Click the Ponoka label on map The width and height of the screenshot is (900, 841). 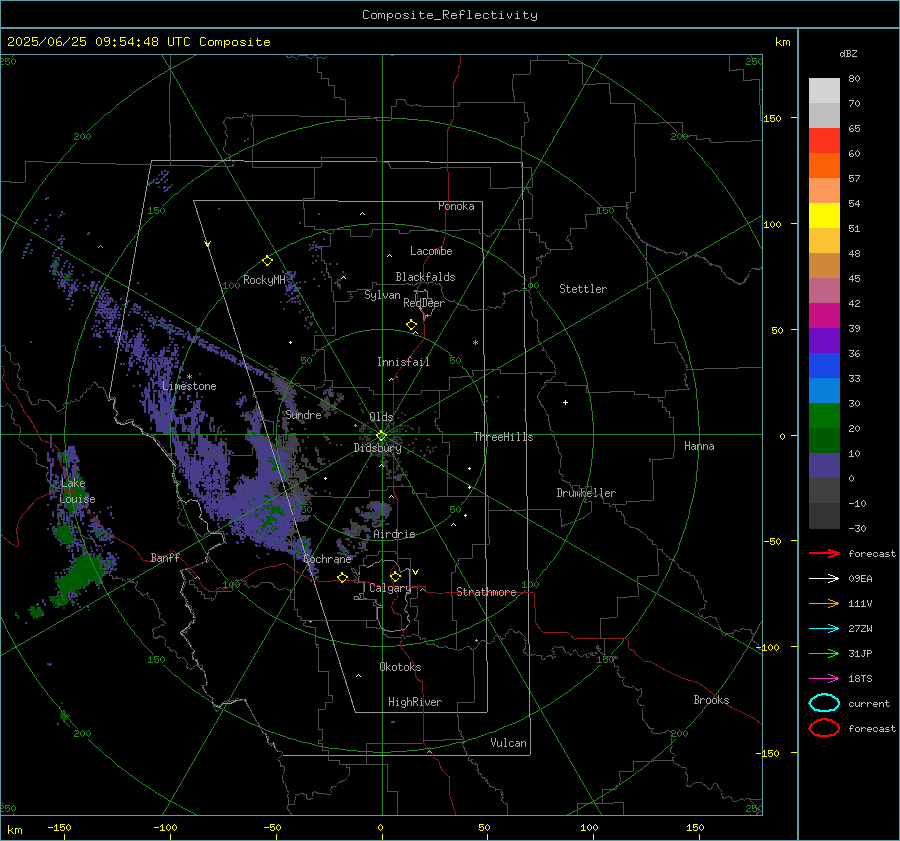coord(456,206)
